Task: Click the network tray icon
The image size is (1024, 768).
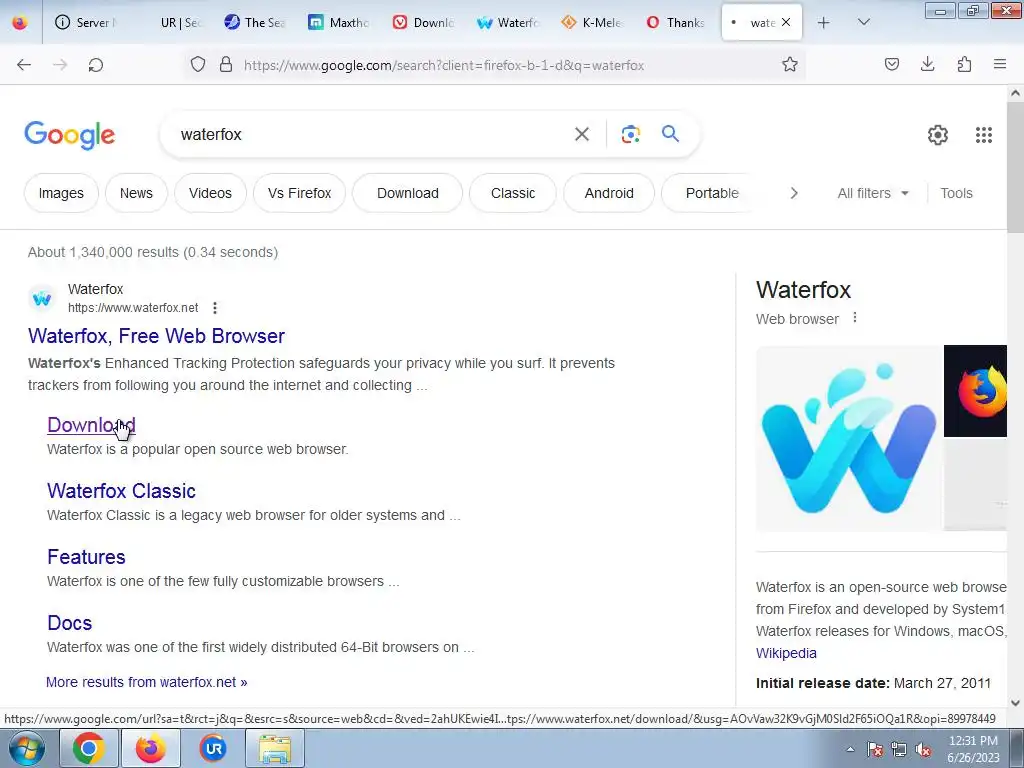Action: point(899,750)
